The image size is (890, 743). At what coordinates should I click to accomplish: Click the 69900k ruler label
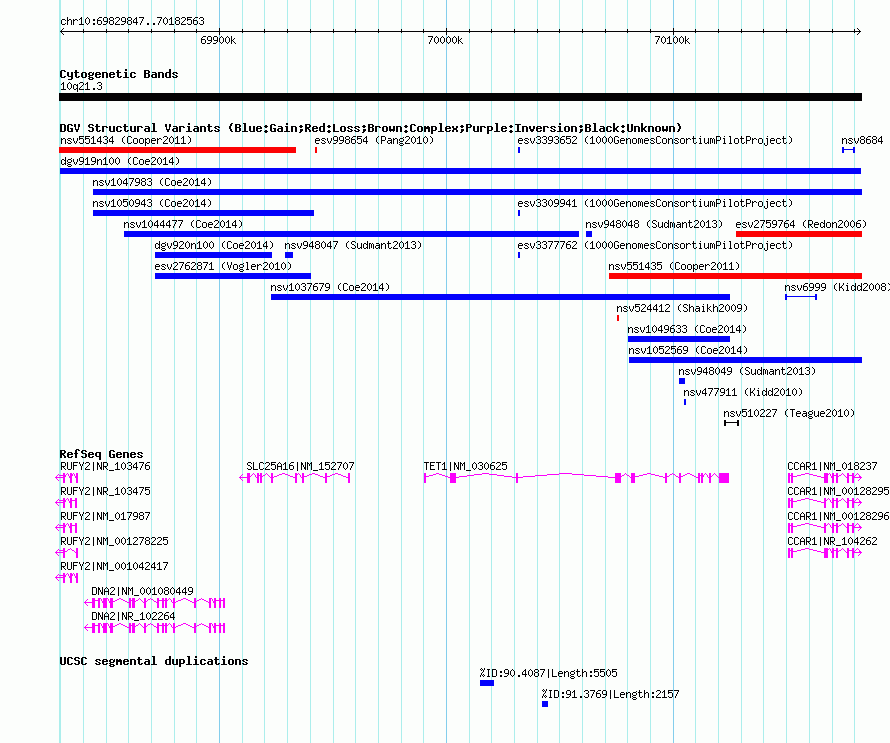click(x=218, y=40)
